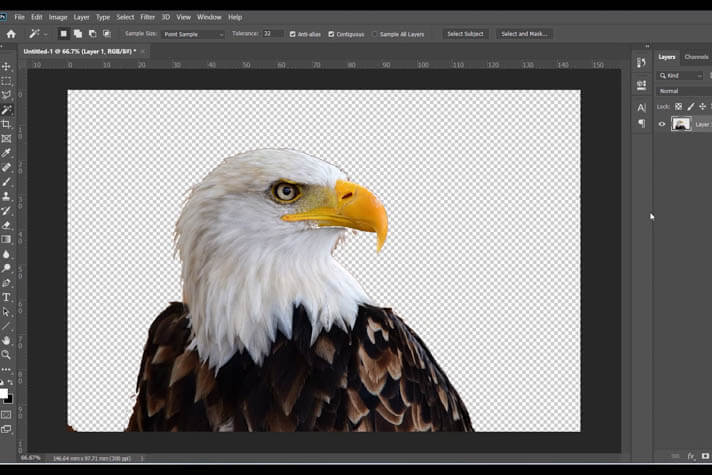Image resolution: width=712 pixels, height=475 pixels.
Task: Open the Sample Size dropdown
Action: pyautogui.click(x=193, y=34)
